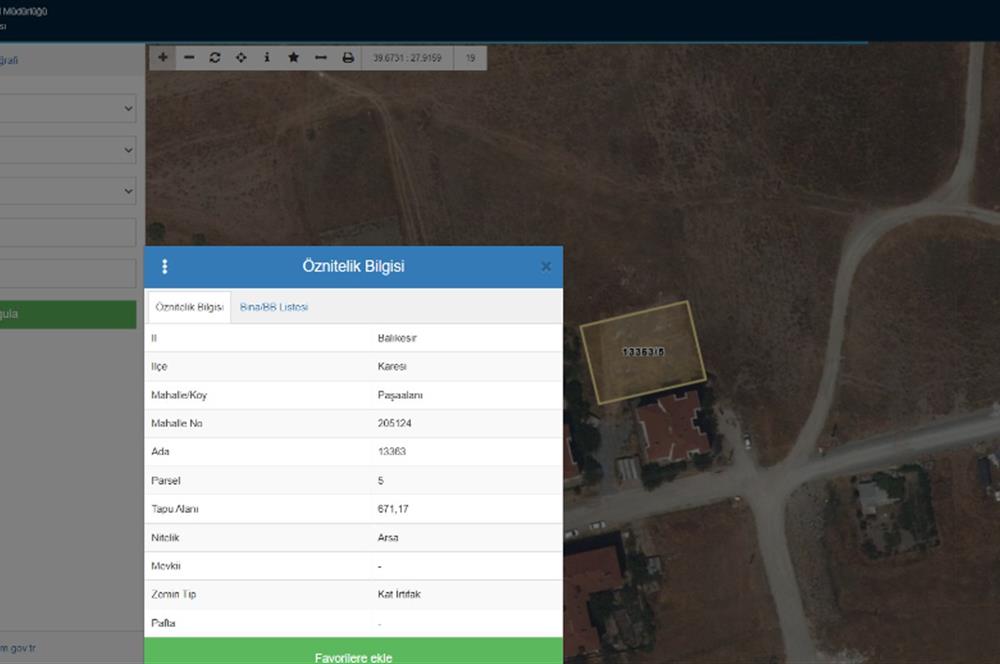1000x664 pixels.
Task: Click the crosshair locate icon in map toolbar
Action: click(241, 58)
